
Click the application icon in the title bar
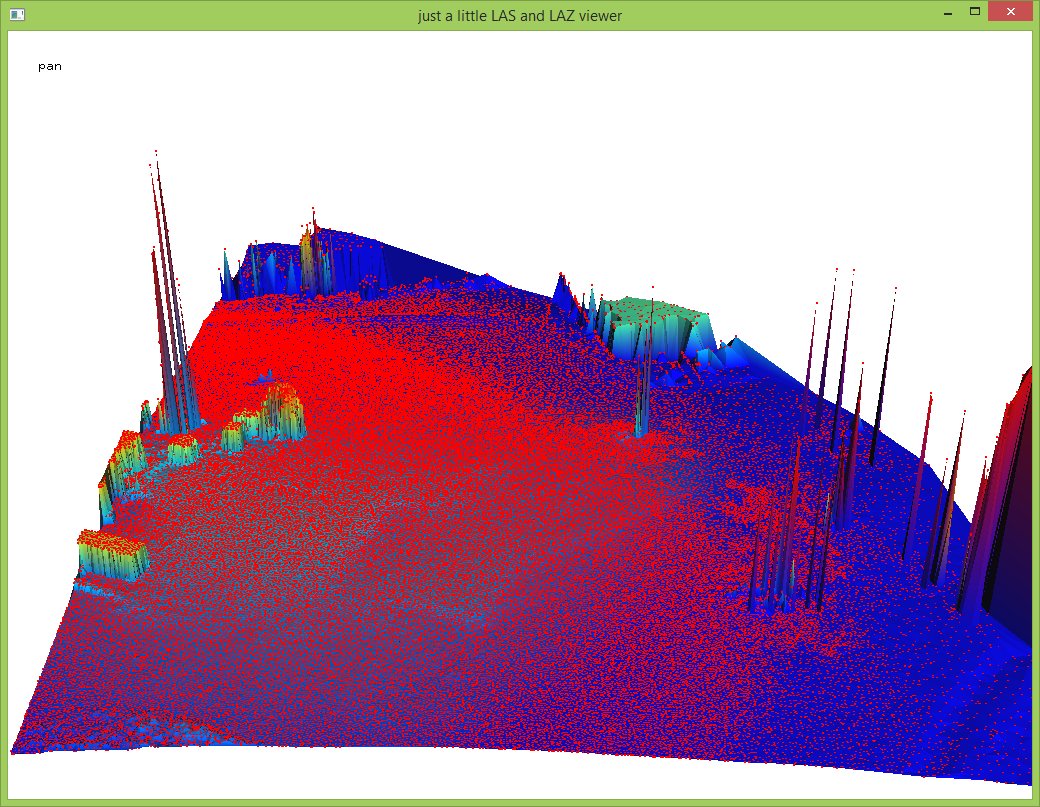17,15
